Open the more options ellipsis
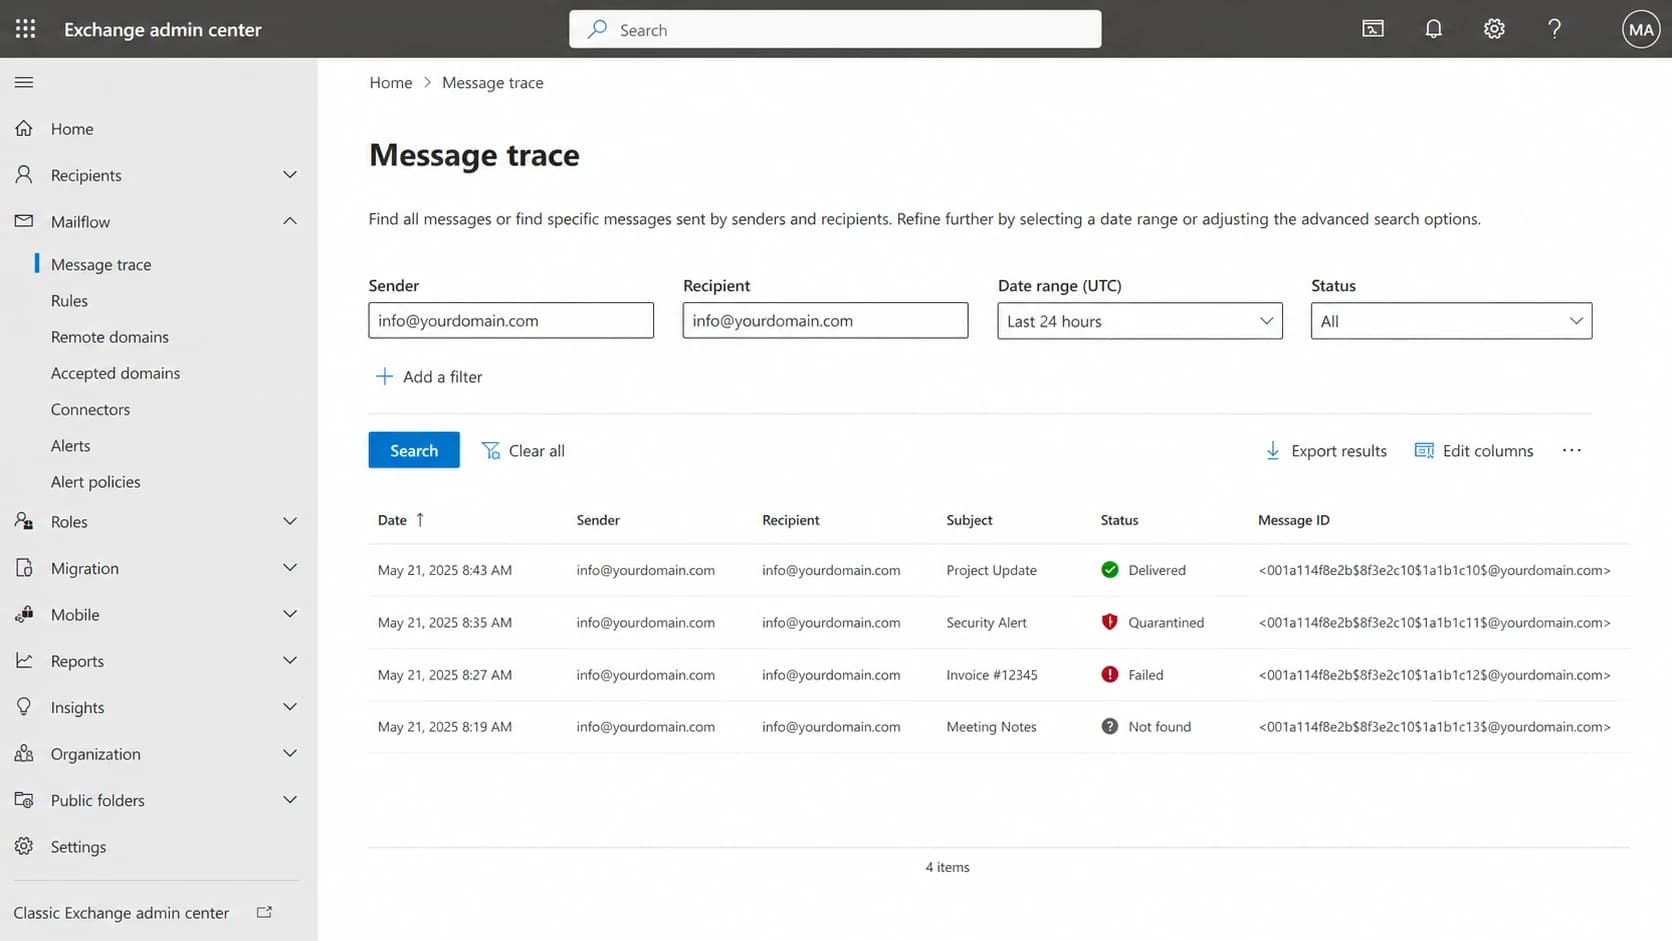The image size is (1672, 941). tap(1571, 450)
